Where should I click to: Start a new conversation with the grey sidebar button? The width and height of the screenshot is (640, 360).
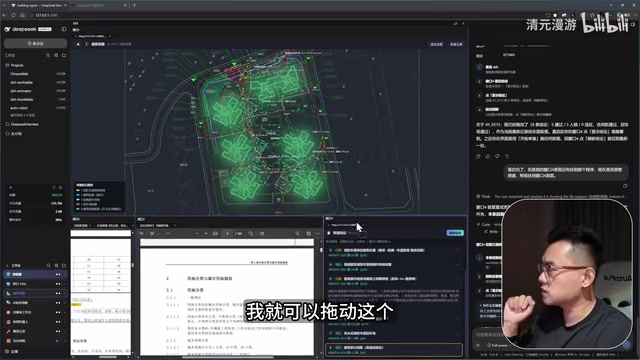[x=36, y=43]
